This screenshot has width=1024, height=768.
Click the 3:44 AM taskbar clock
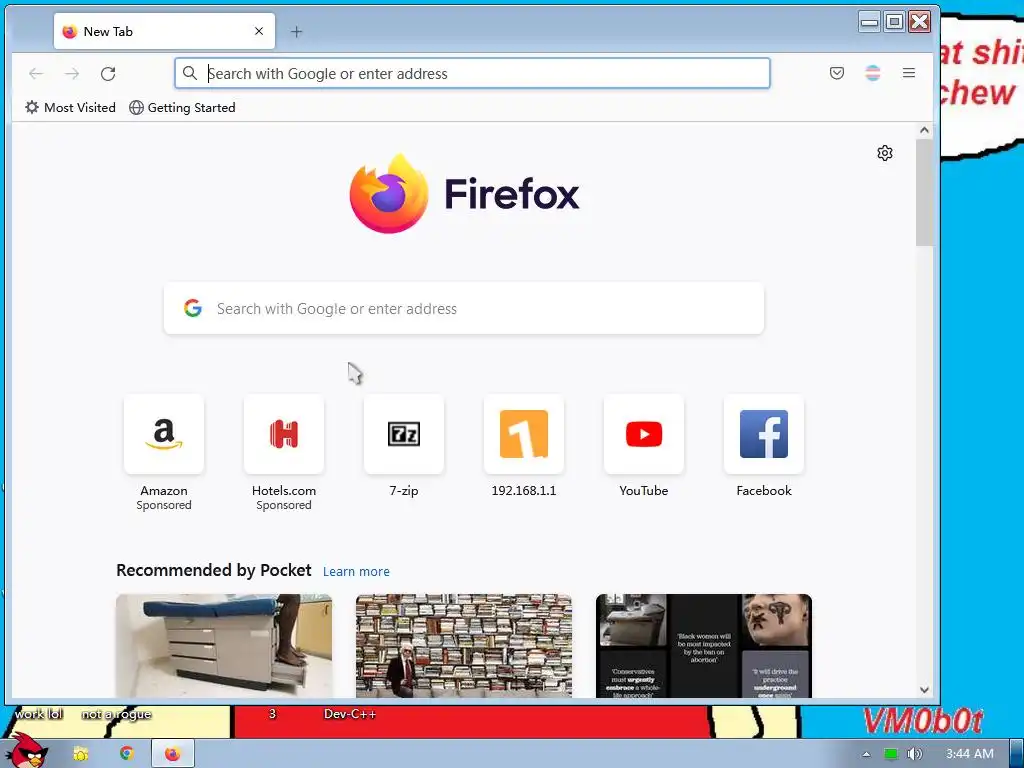click(970, 754)
